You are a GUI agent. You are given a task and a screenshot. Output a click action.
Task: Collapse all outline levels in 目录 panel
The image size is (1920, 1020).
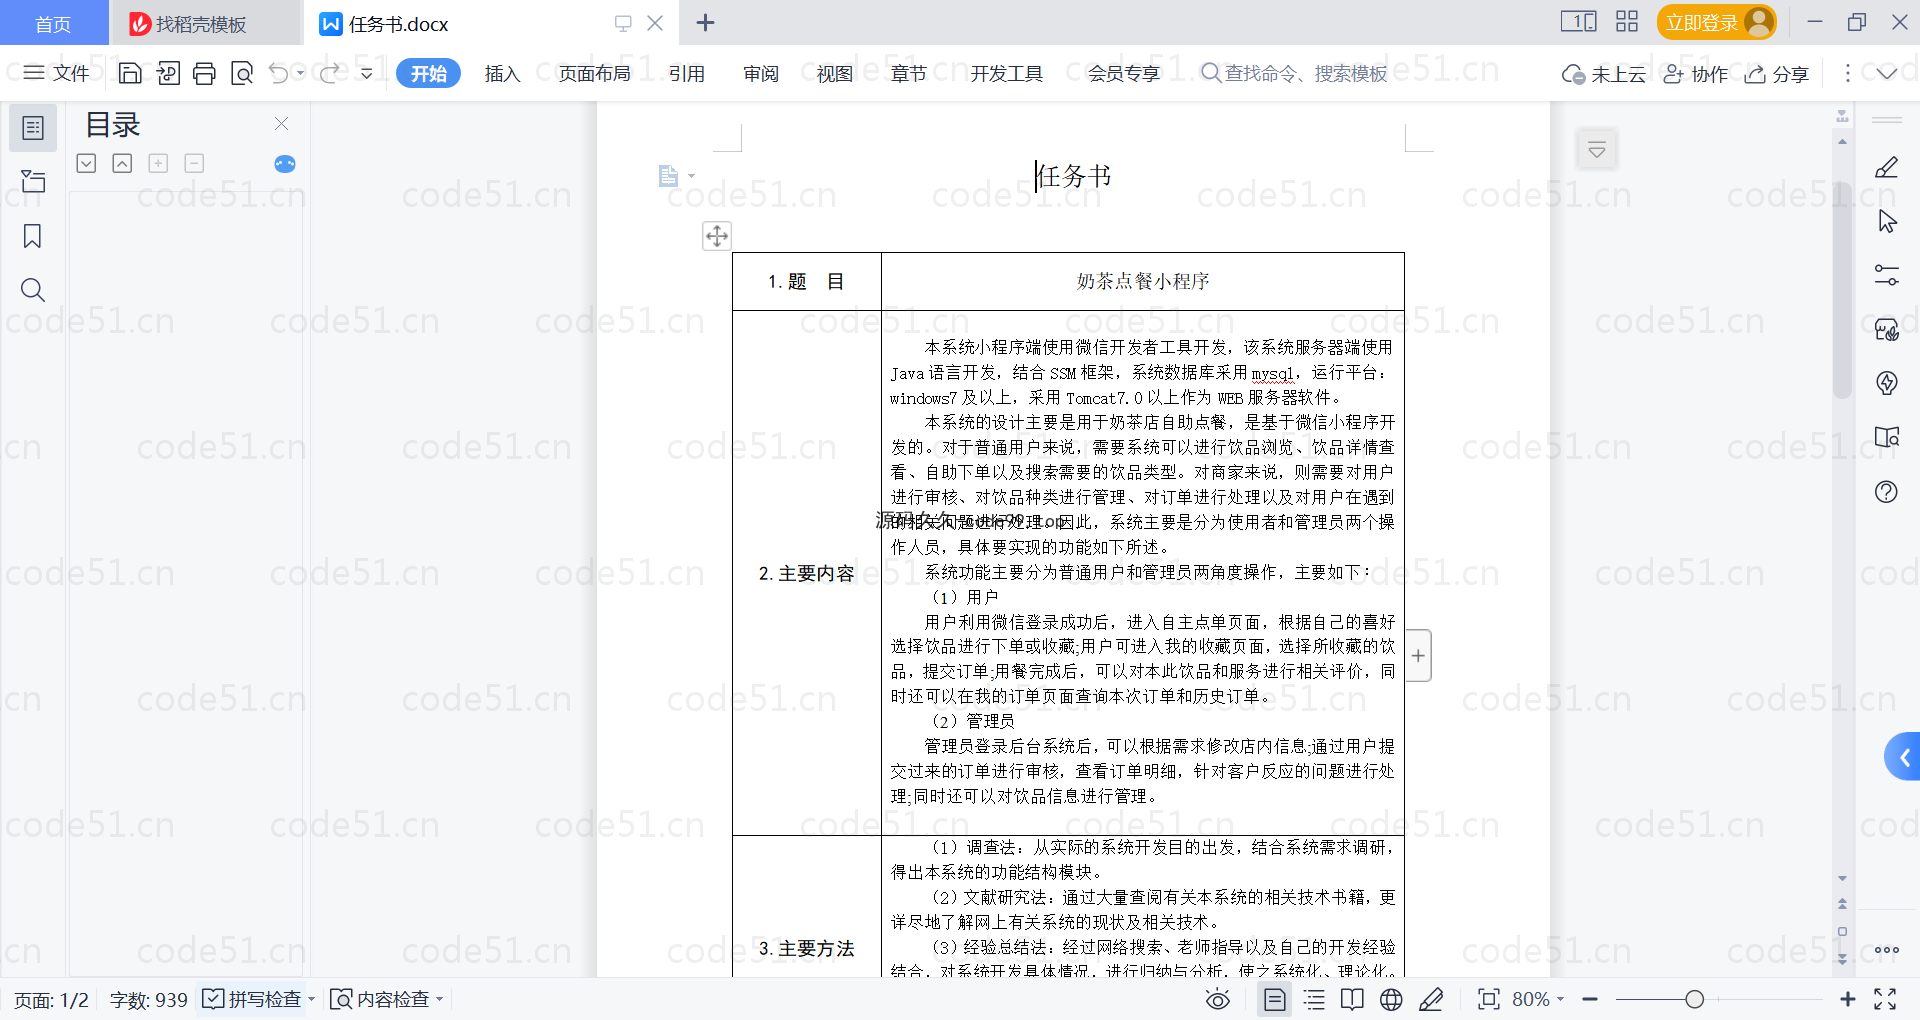[87, 163]
